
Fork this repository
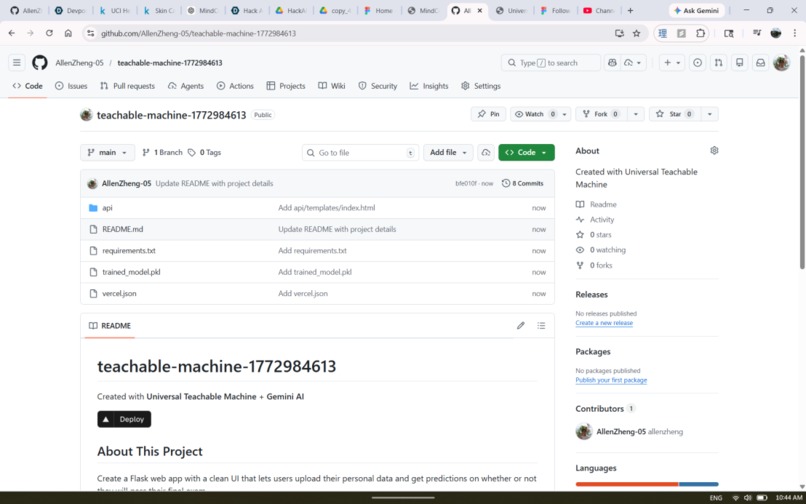(x=601, y=114)
